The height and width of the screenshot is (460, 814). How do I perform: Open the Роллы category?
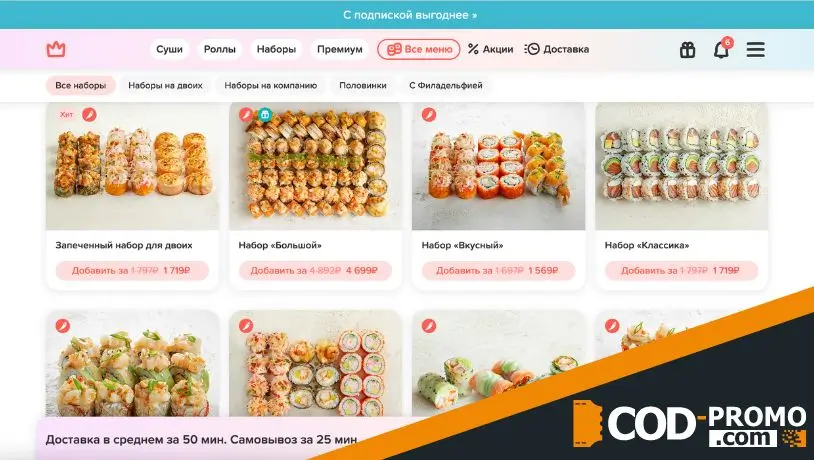pos(220,49)
